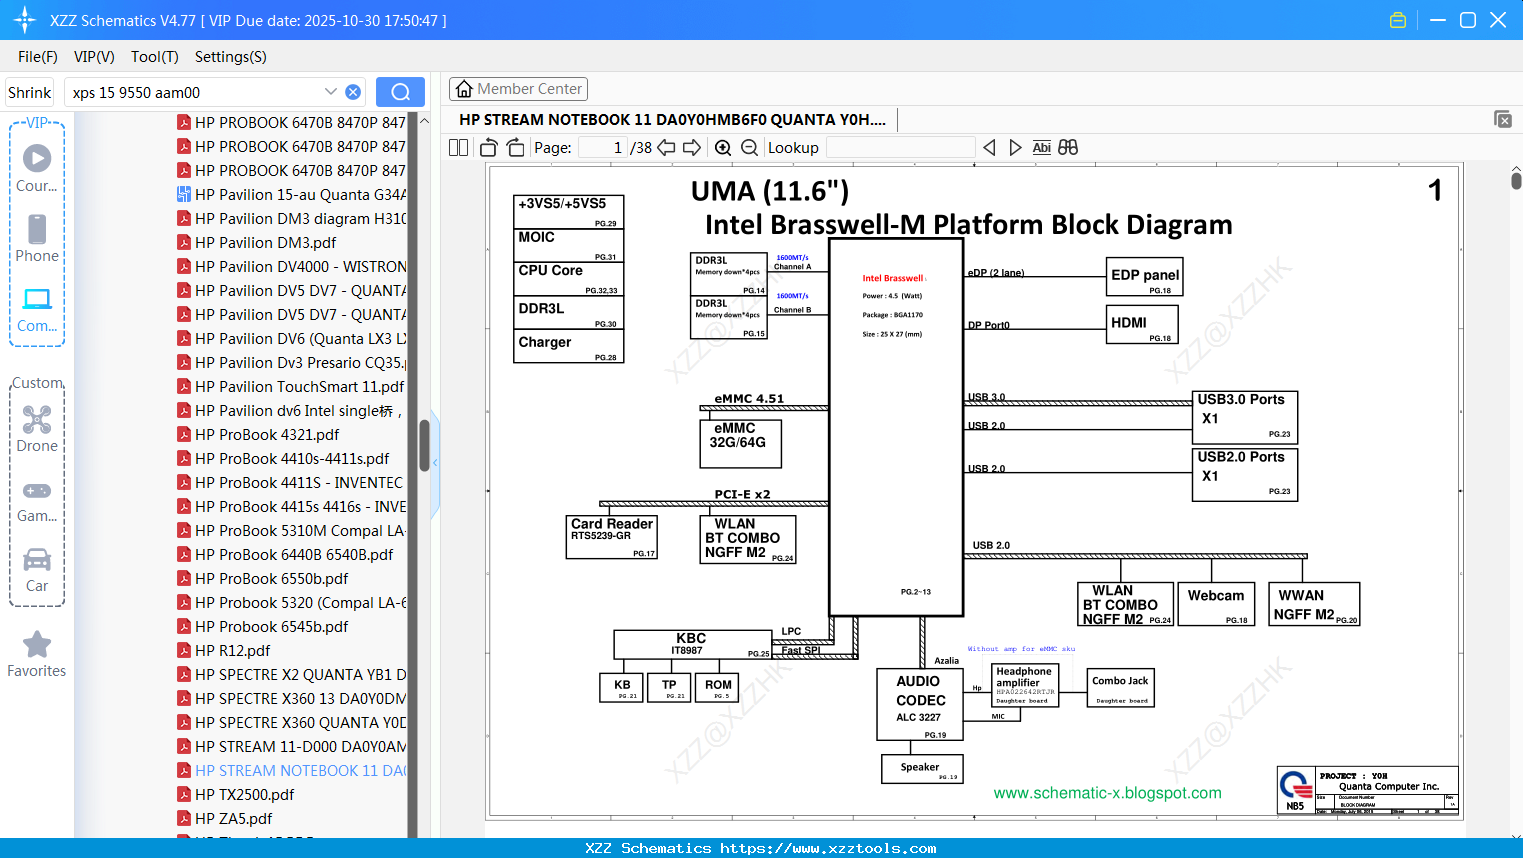The image size is (1523, 858).
Task: Click the file list vertical scrollbar thumb
Action: (x=424, y=445)
